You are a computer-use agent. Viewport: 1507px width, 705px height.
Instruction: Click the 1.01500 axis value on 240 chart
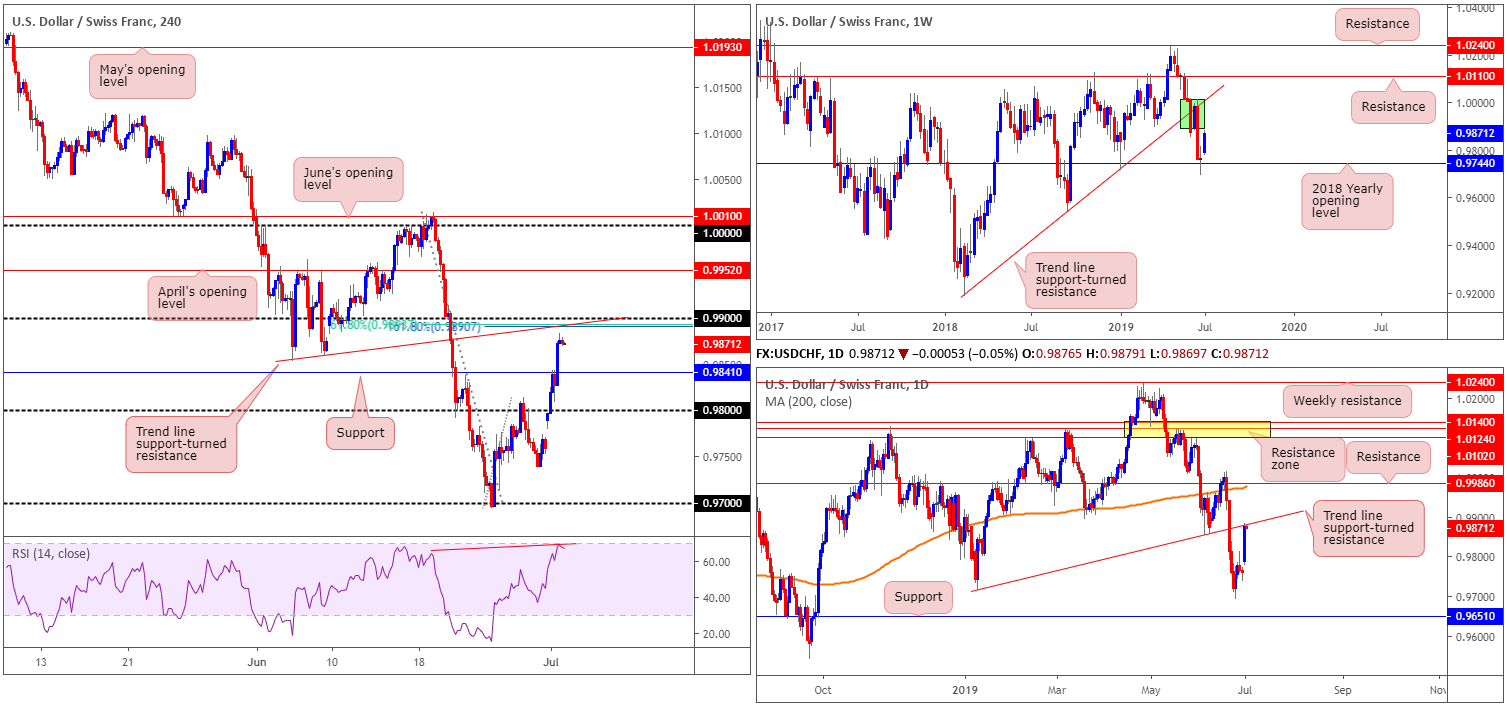click(720, 88)
